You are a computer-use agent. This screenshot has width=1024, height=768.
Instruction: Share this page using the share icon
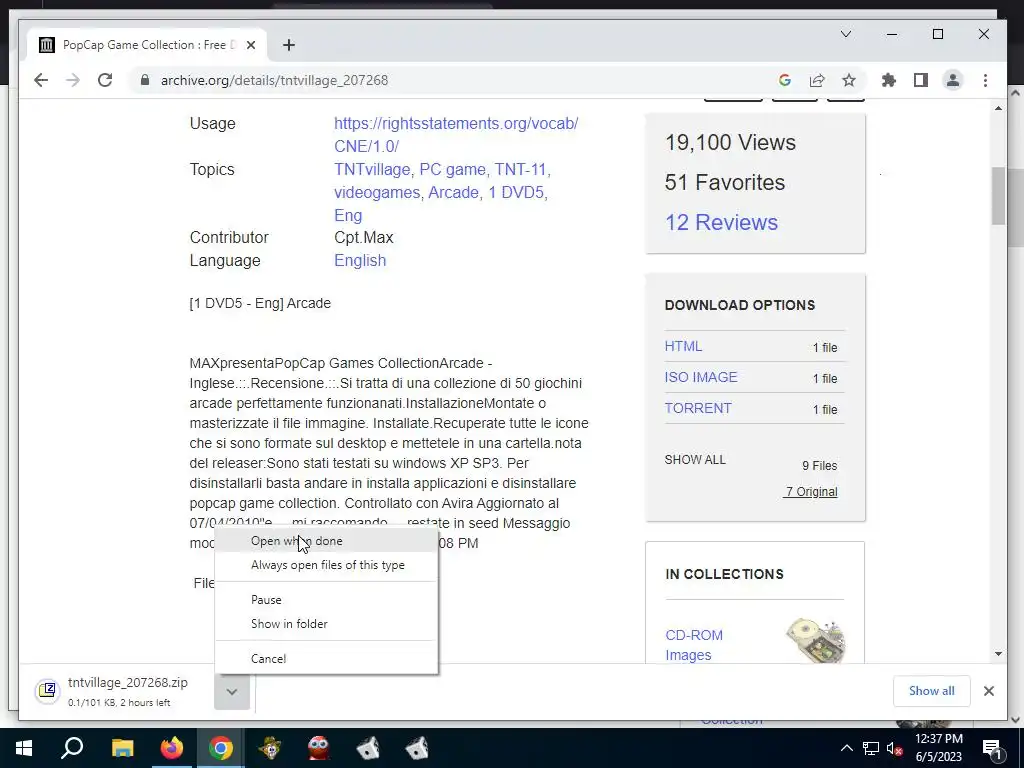[817, 80]
